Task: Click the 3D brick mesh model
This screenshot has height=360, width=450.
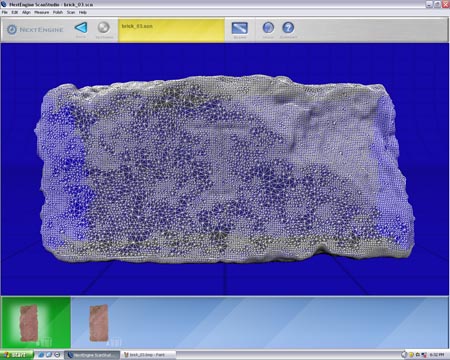Action: (225, 168)
